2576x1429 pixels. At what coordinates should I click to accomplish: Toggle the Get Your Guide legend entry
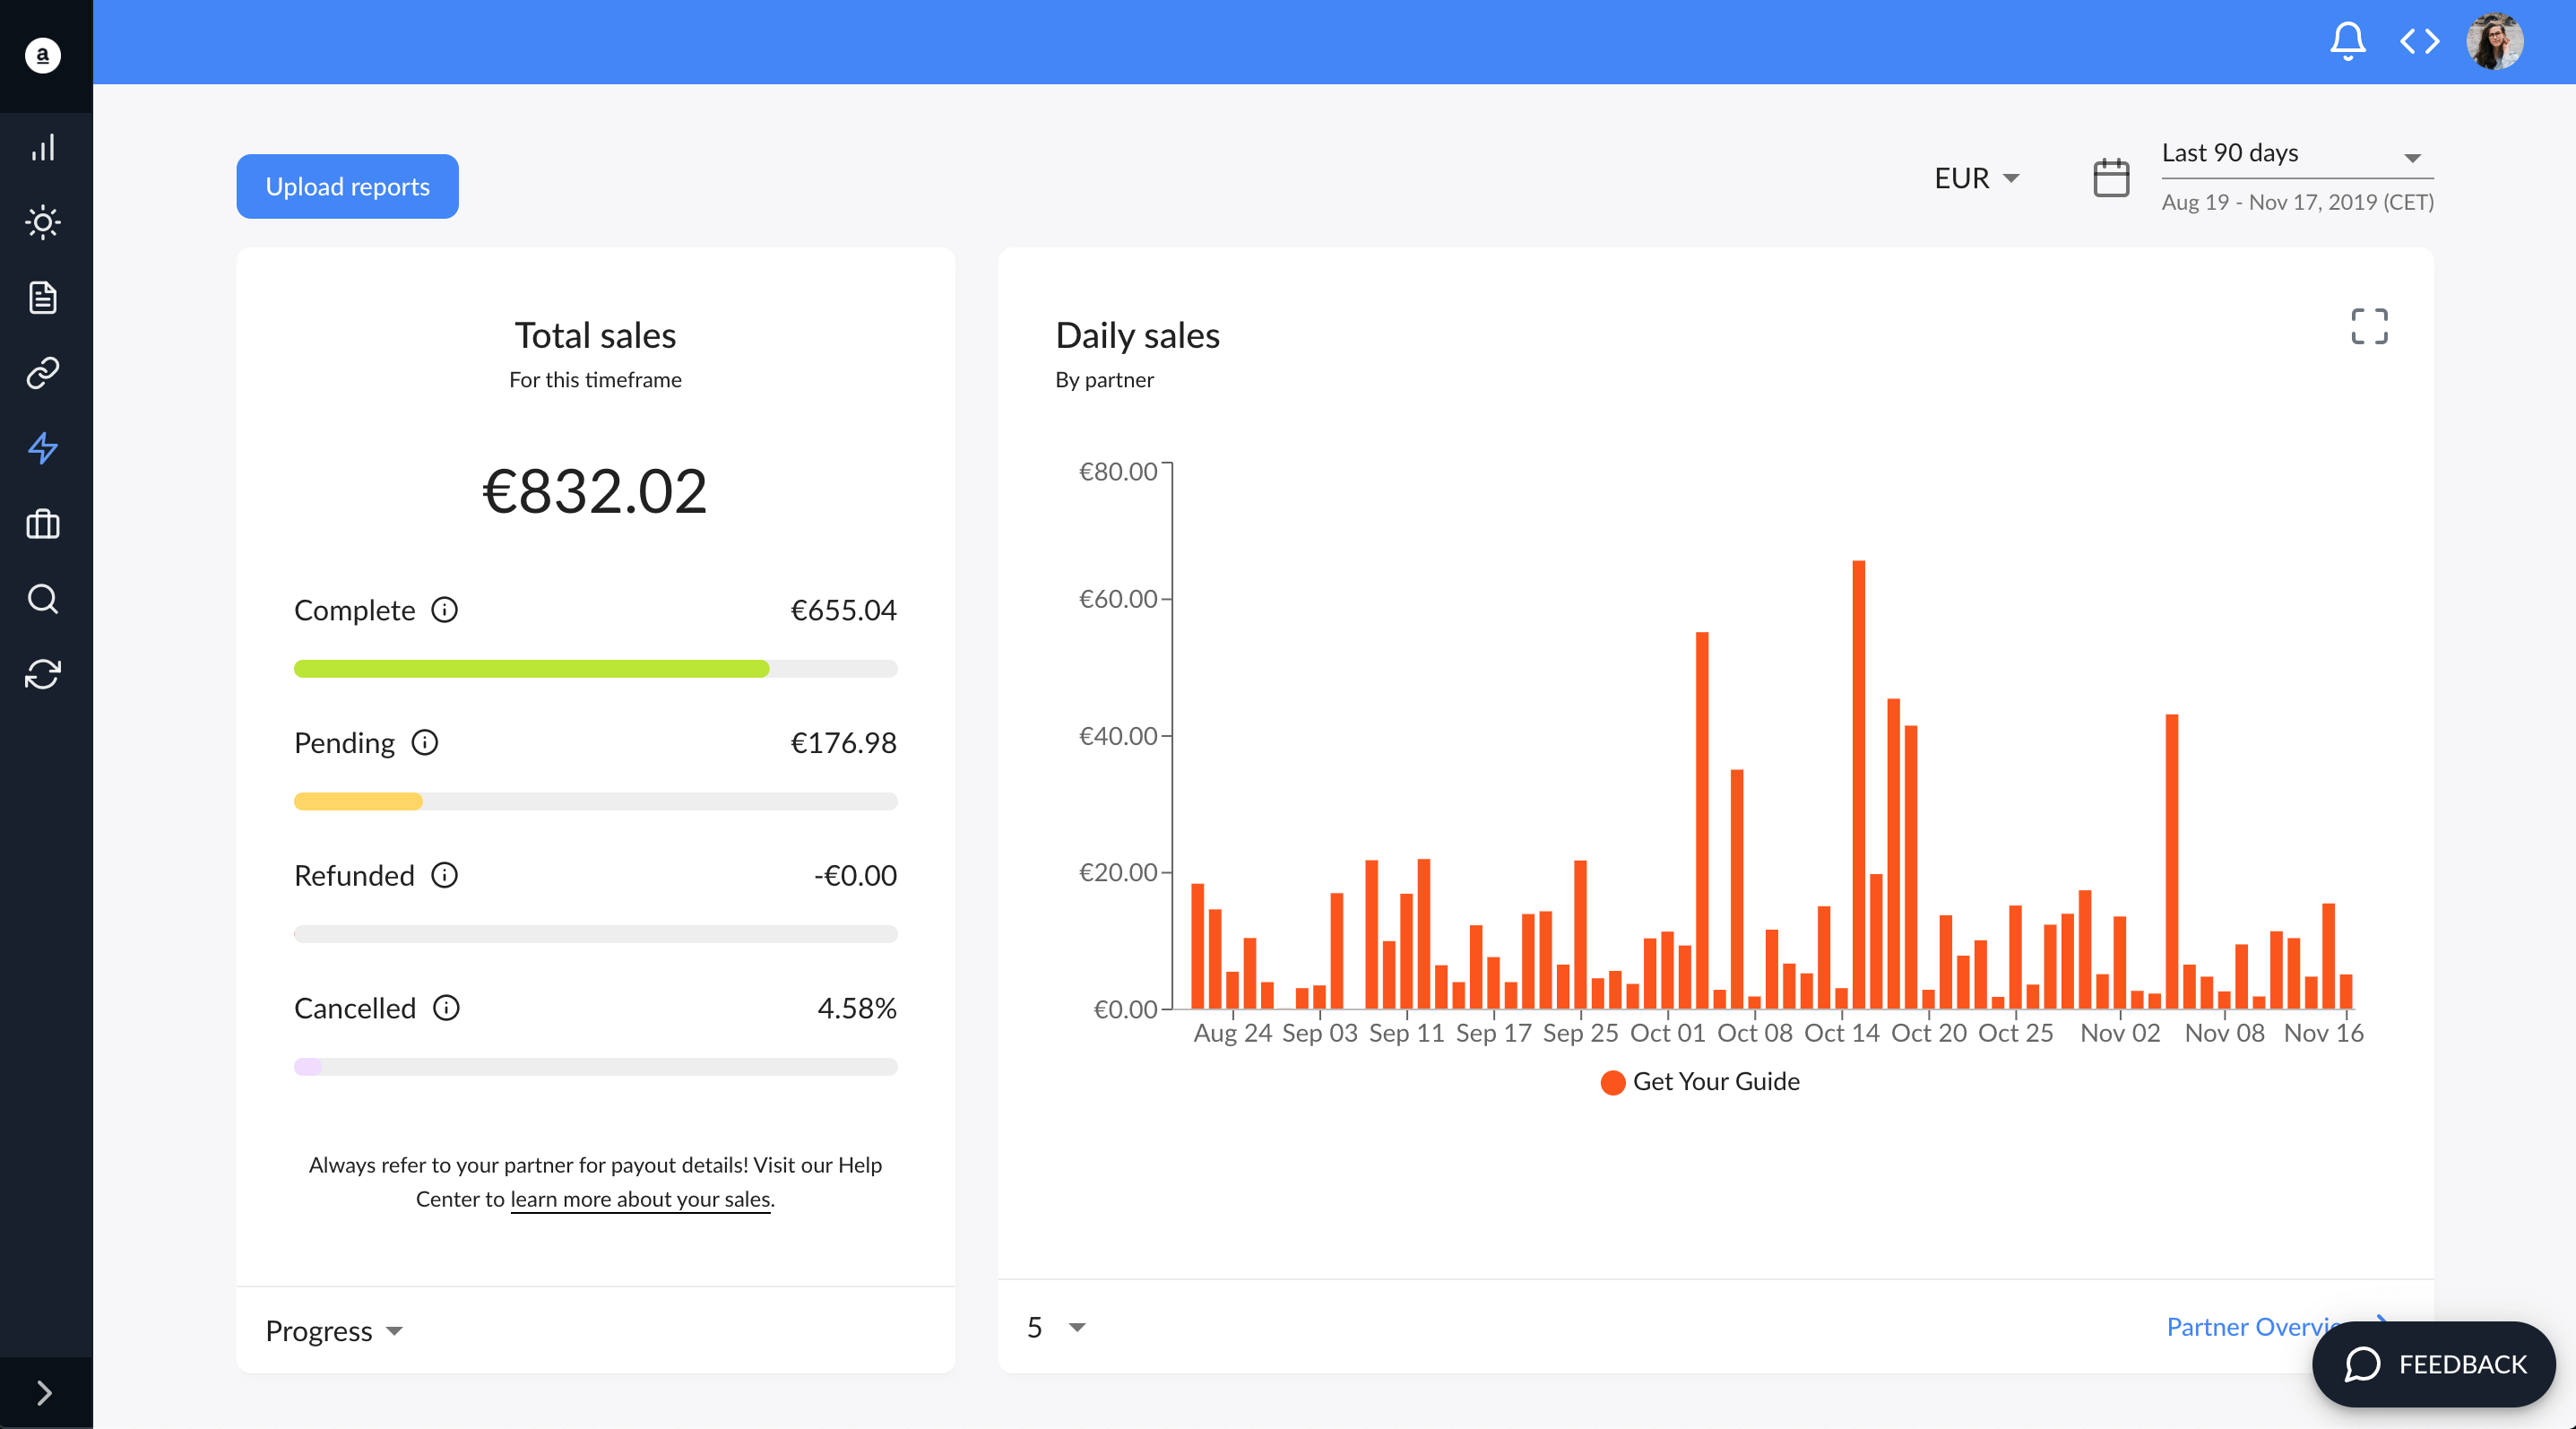point(1699,1081)
